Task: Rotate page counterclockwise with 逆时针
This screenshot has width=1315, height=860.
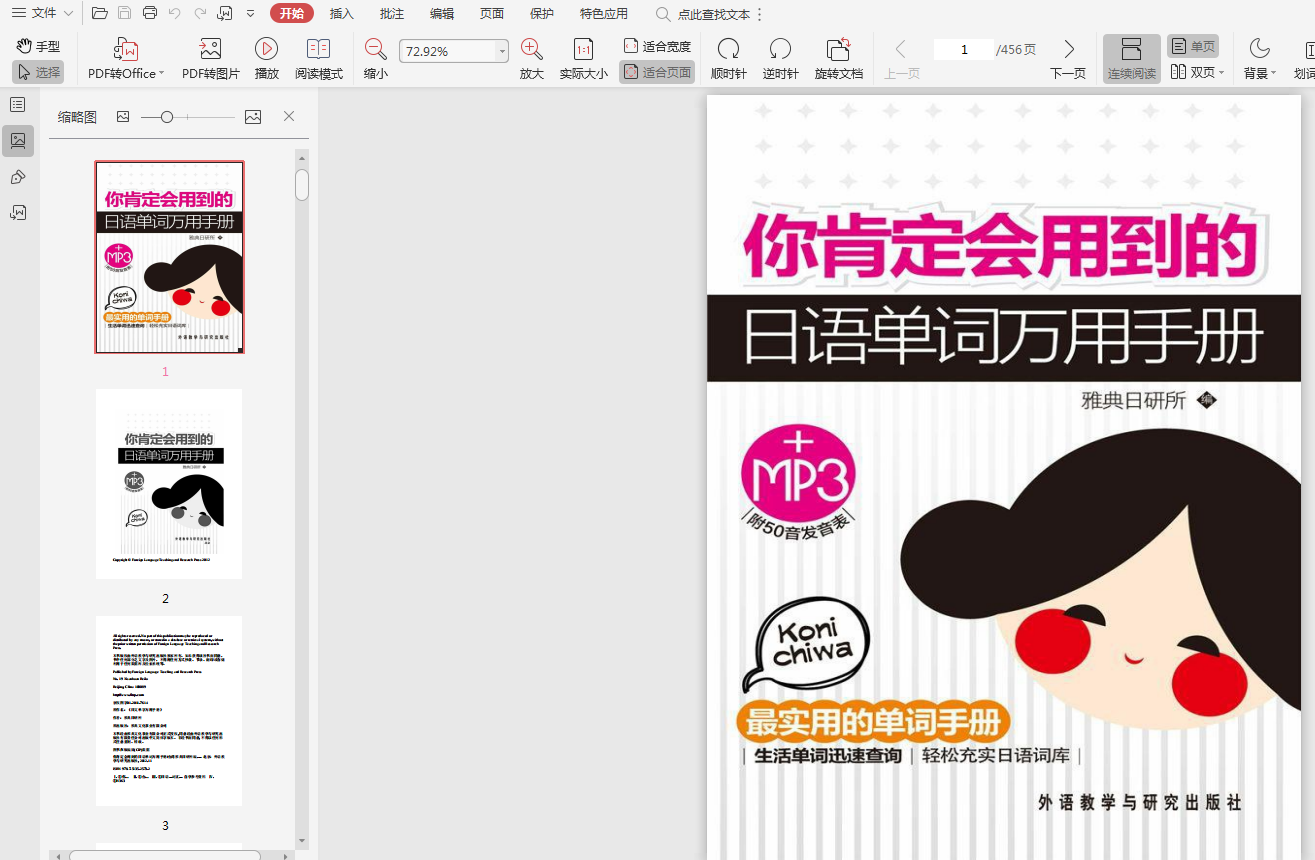Action: coord(780,50)
